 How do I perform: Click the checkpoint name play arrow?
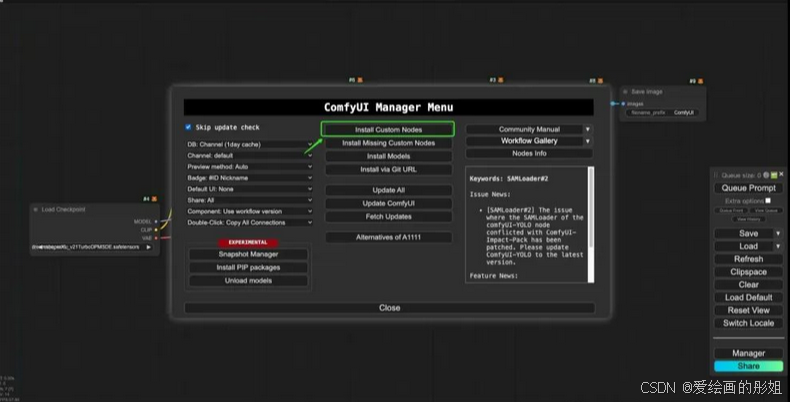tap(149, 247)
